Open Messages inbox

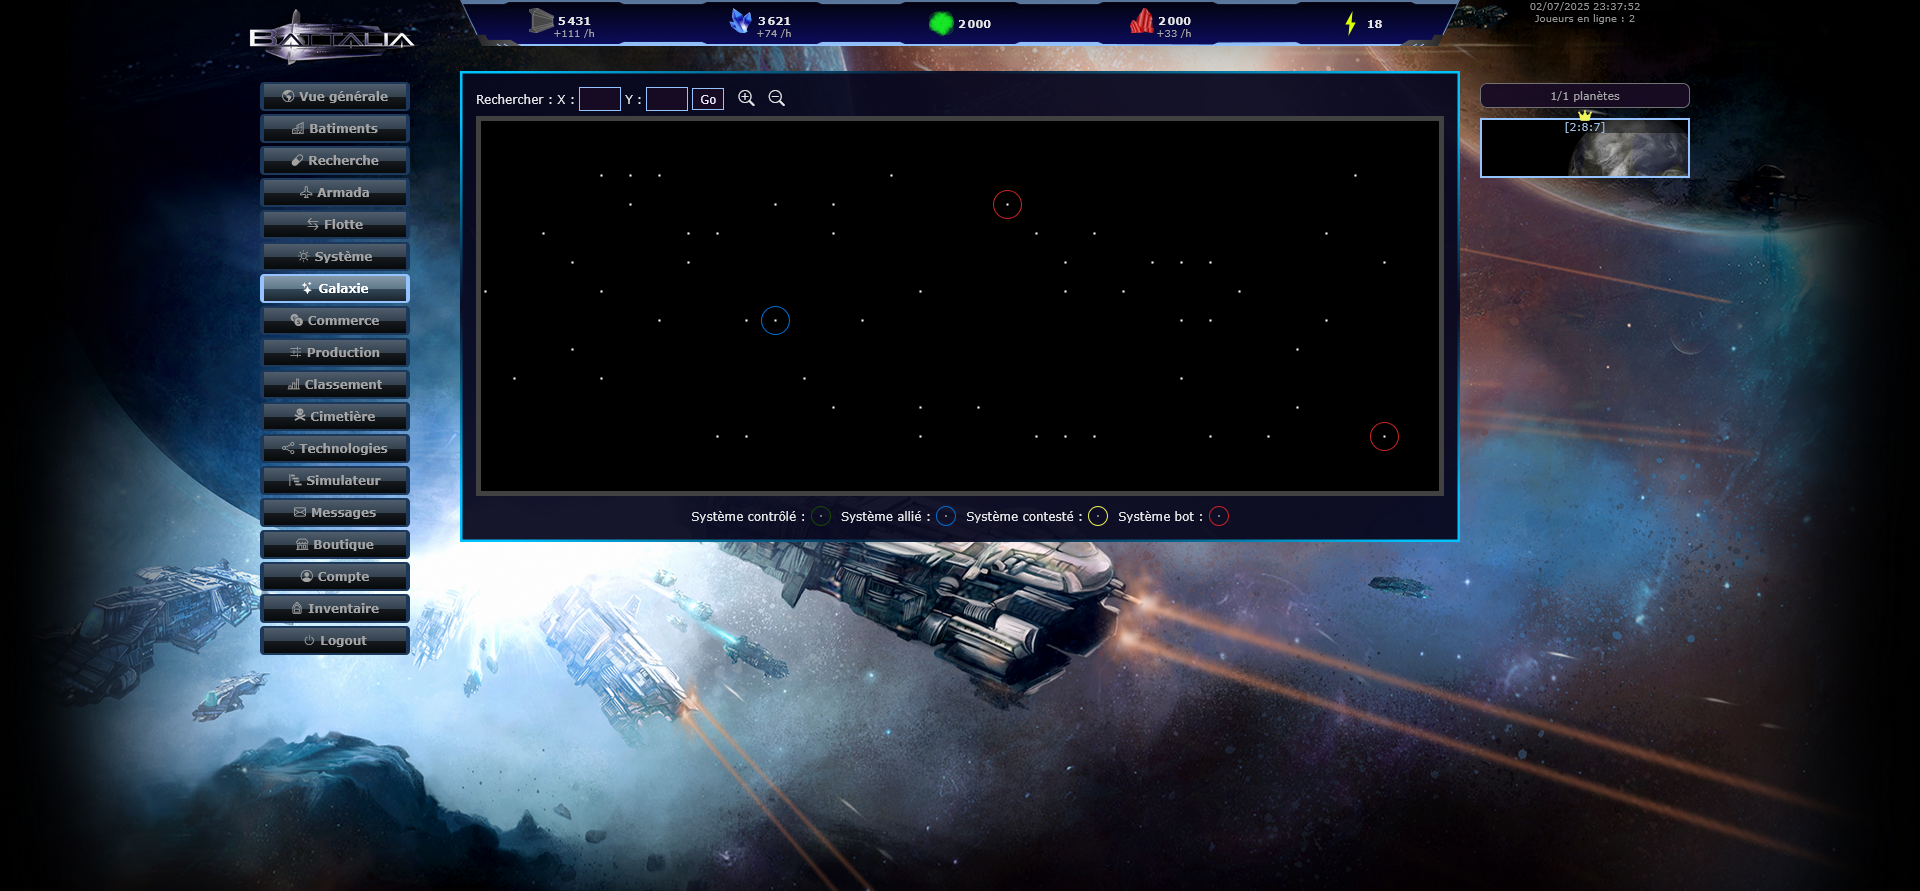tap(335, 512)
